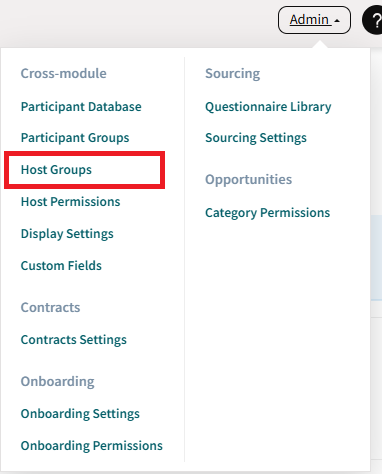Select Custom Fields
This screenshot has height=474, width=382.
tap(61, 266)
